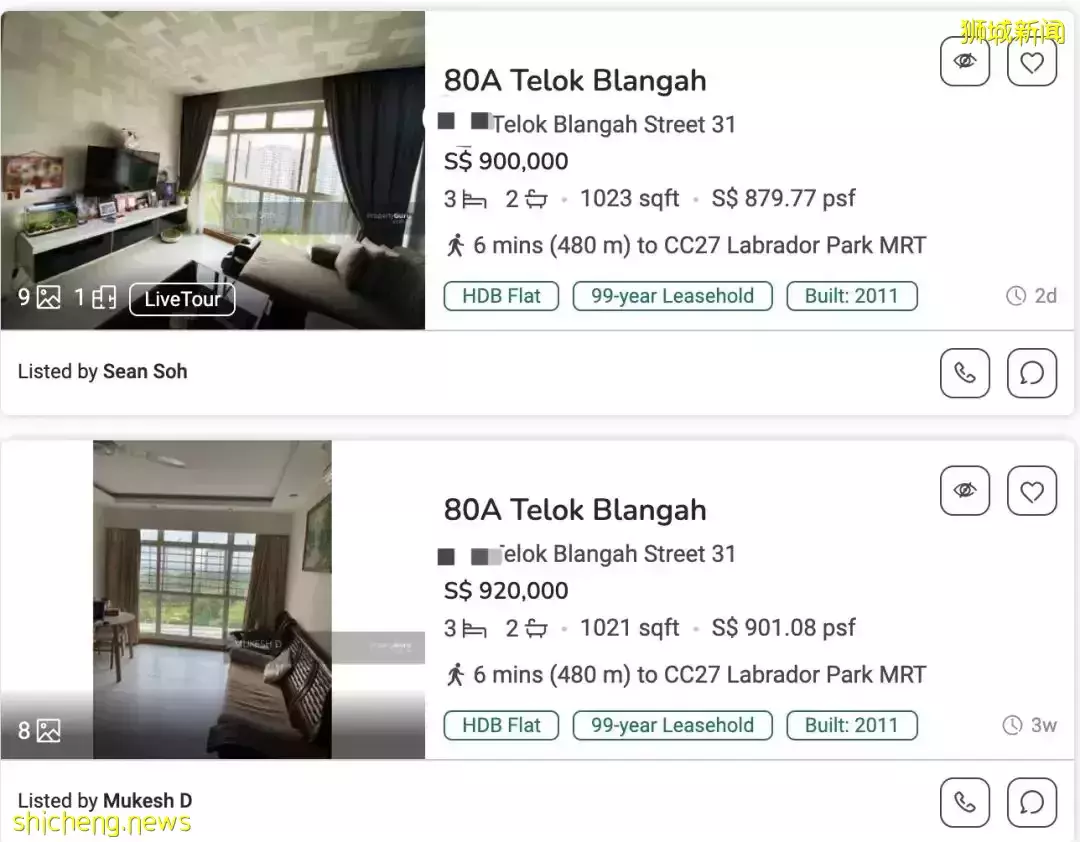
Task: Open the LiveTour for the first listing
Action: click(182, 299)
